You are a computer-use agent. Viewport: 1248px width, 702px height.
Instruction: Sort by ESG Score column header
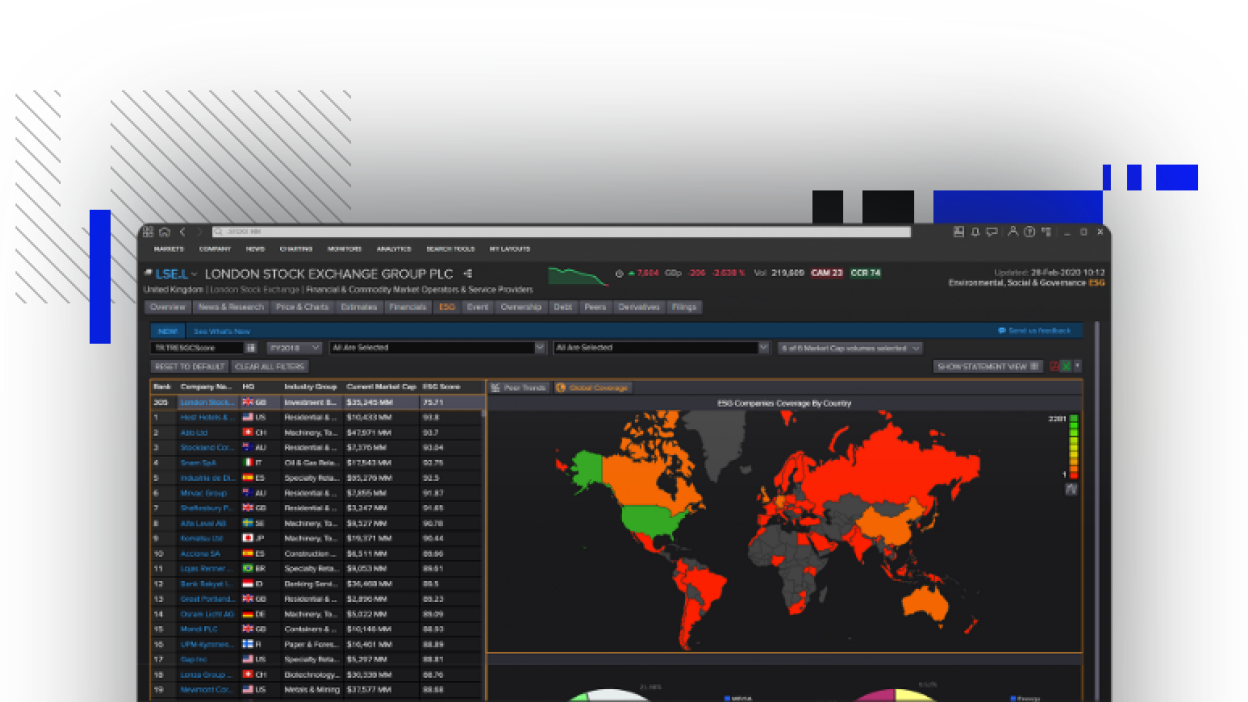pyautogui.click(x=441, y=386)
